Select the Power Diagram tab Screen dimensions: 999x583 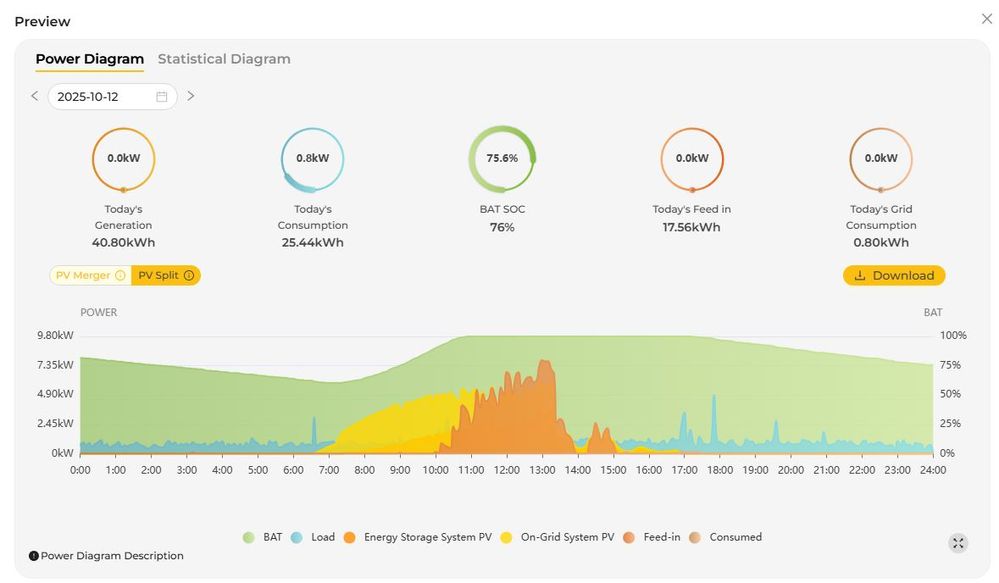[89, 59]
